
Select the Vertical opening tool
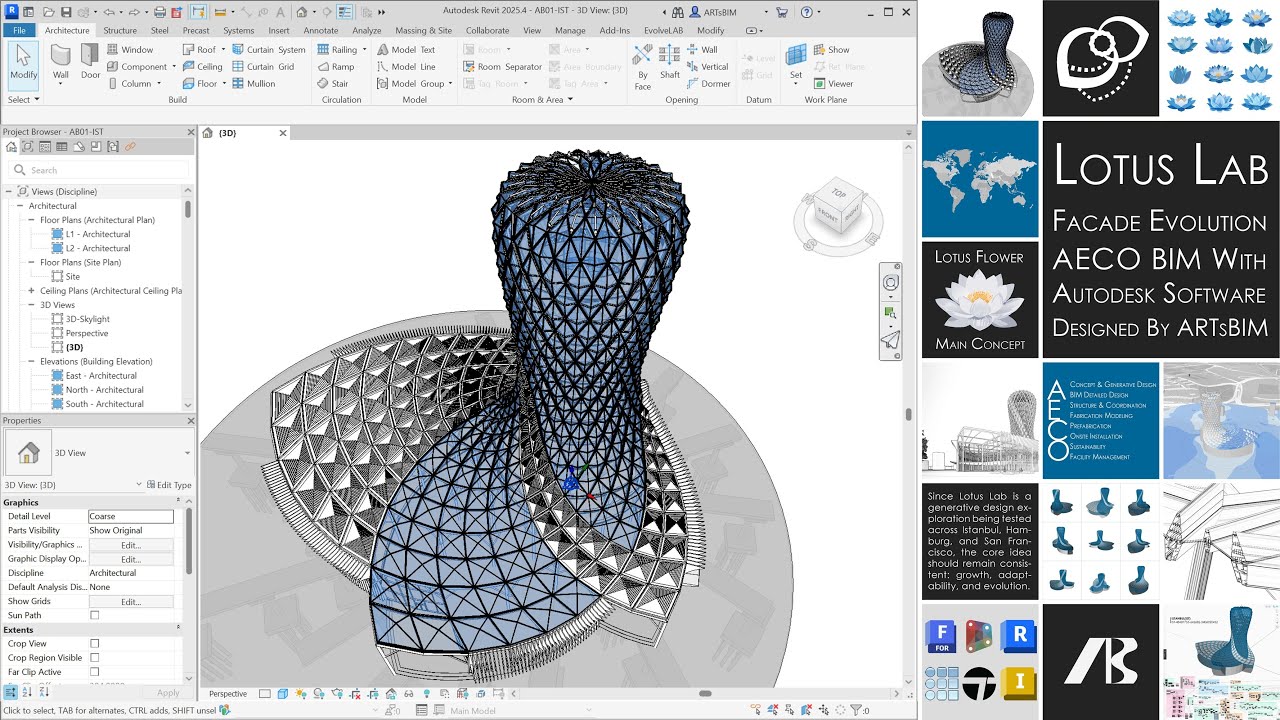(x=707, y=67)
